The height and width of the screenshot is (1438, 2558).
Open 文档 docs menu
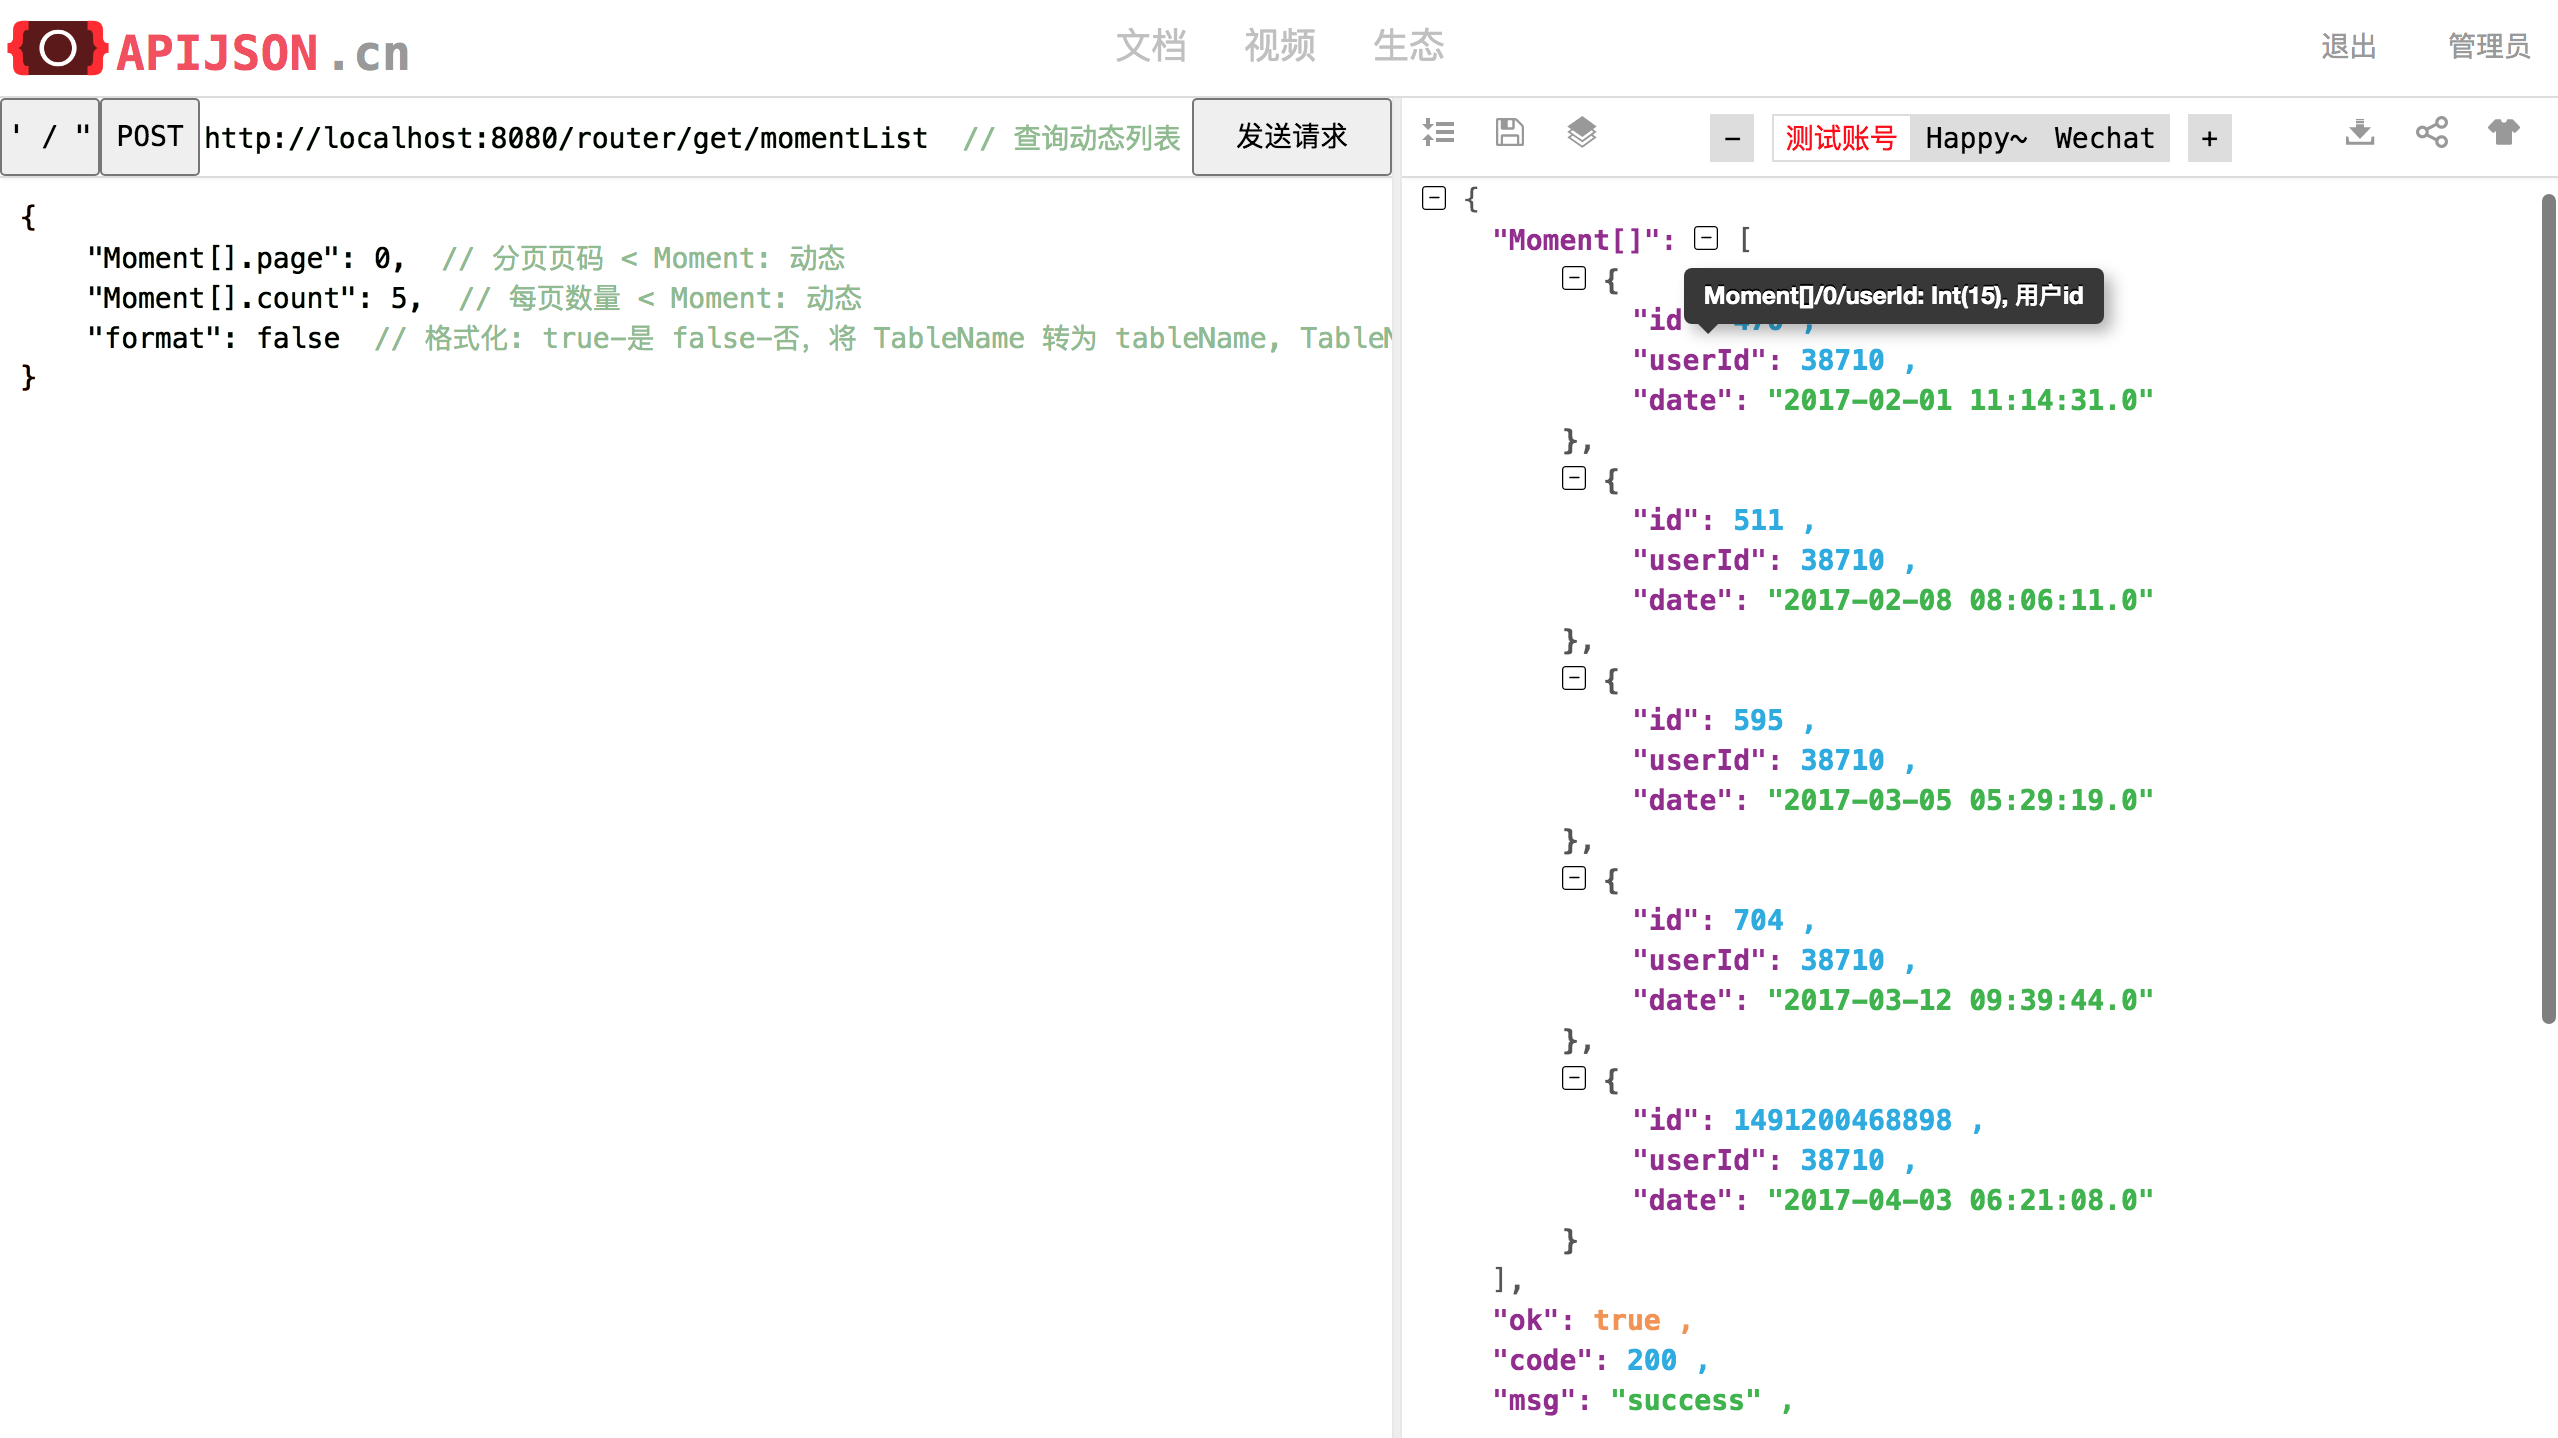click(1151, 46)
